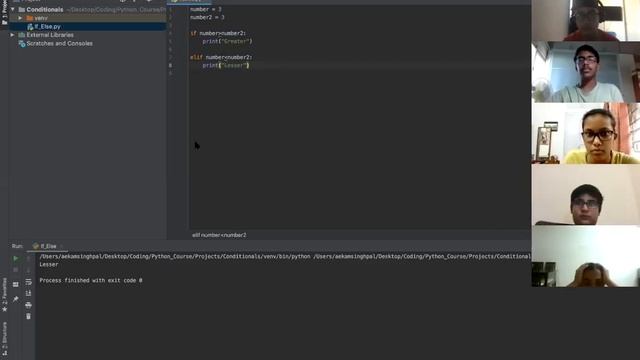Click line number 8 in the editor gutter
Screen dimensions: 640x360
click(x=170, y=65)
